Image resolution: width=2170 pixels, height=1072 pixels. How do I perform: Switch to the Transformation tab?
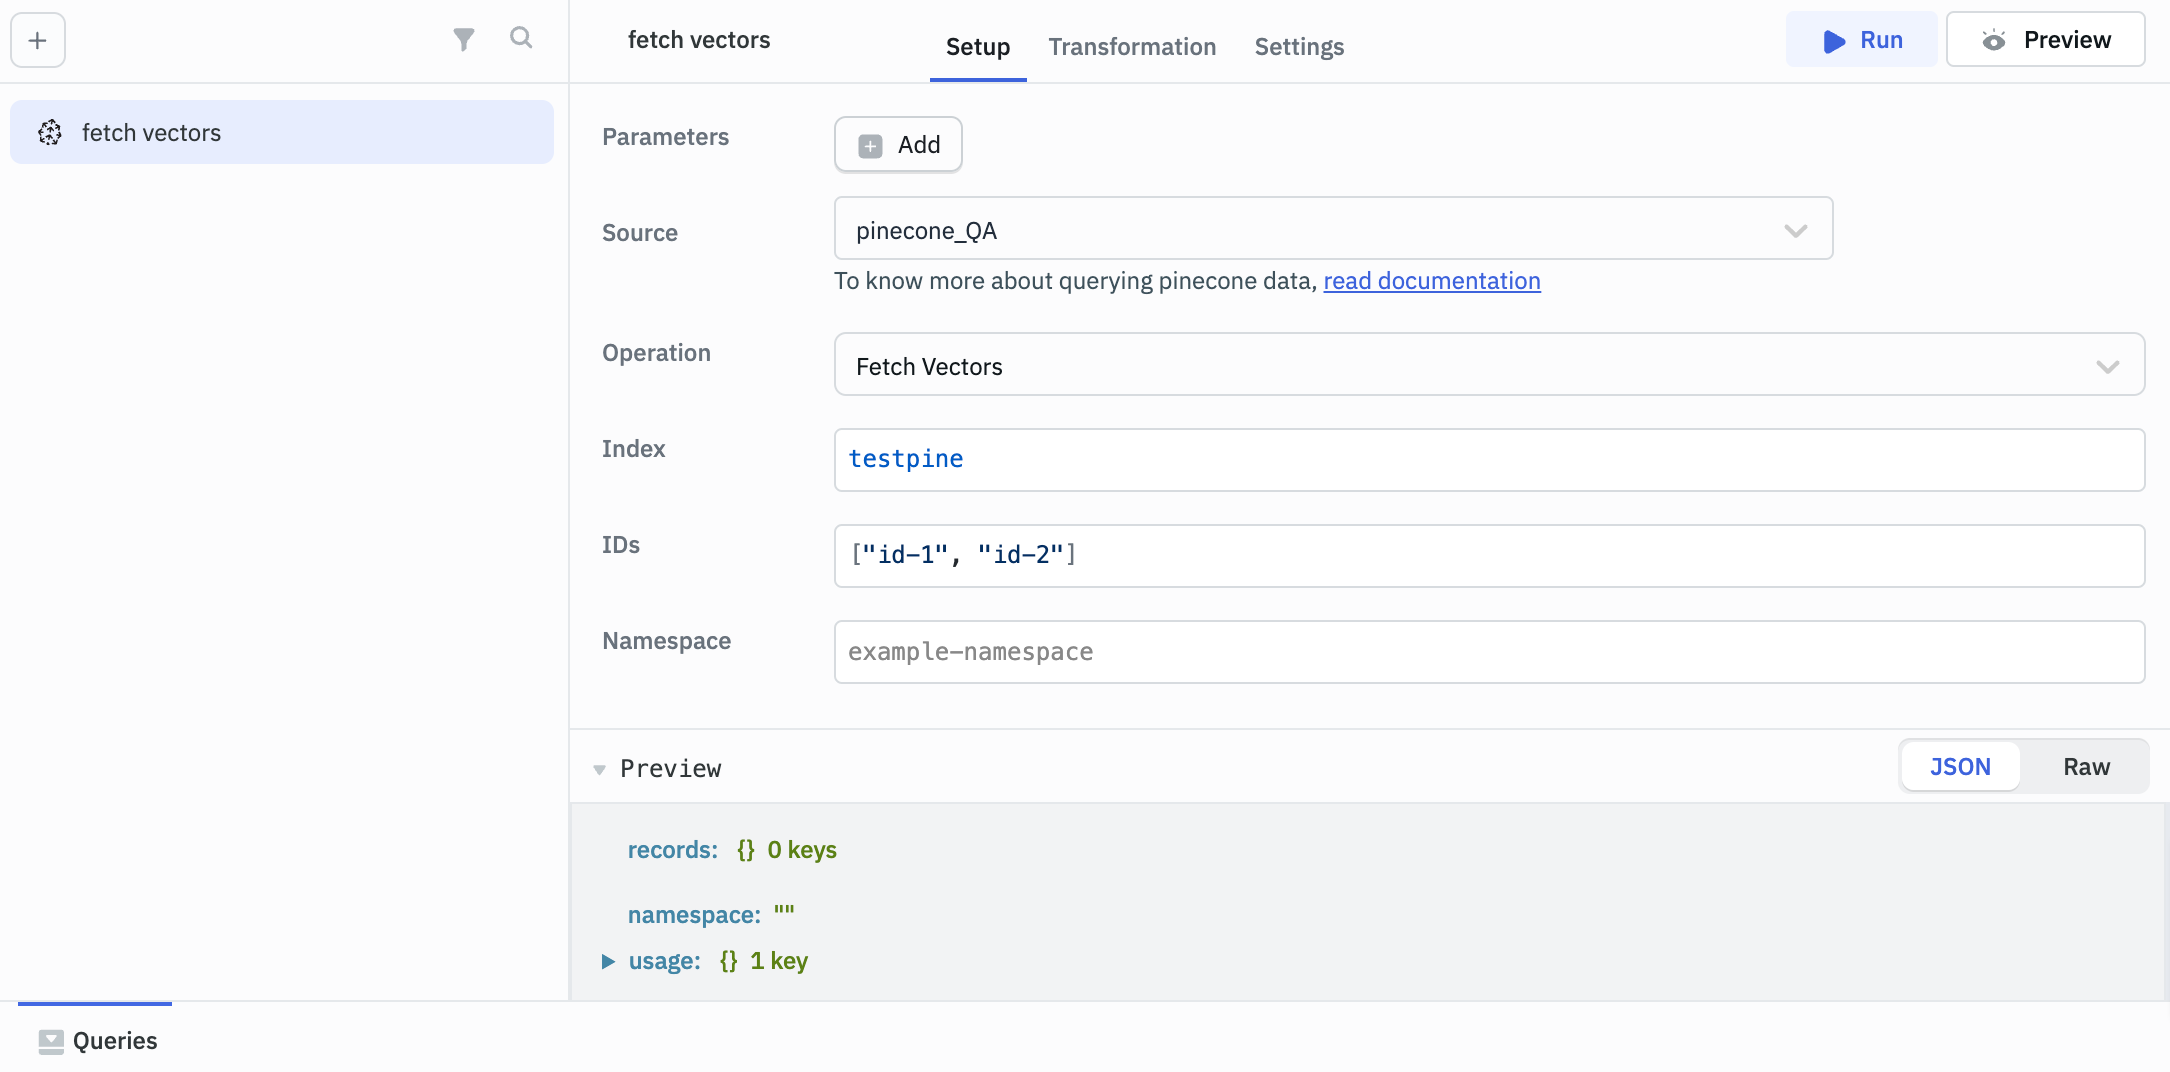tap(1132, 47)
